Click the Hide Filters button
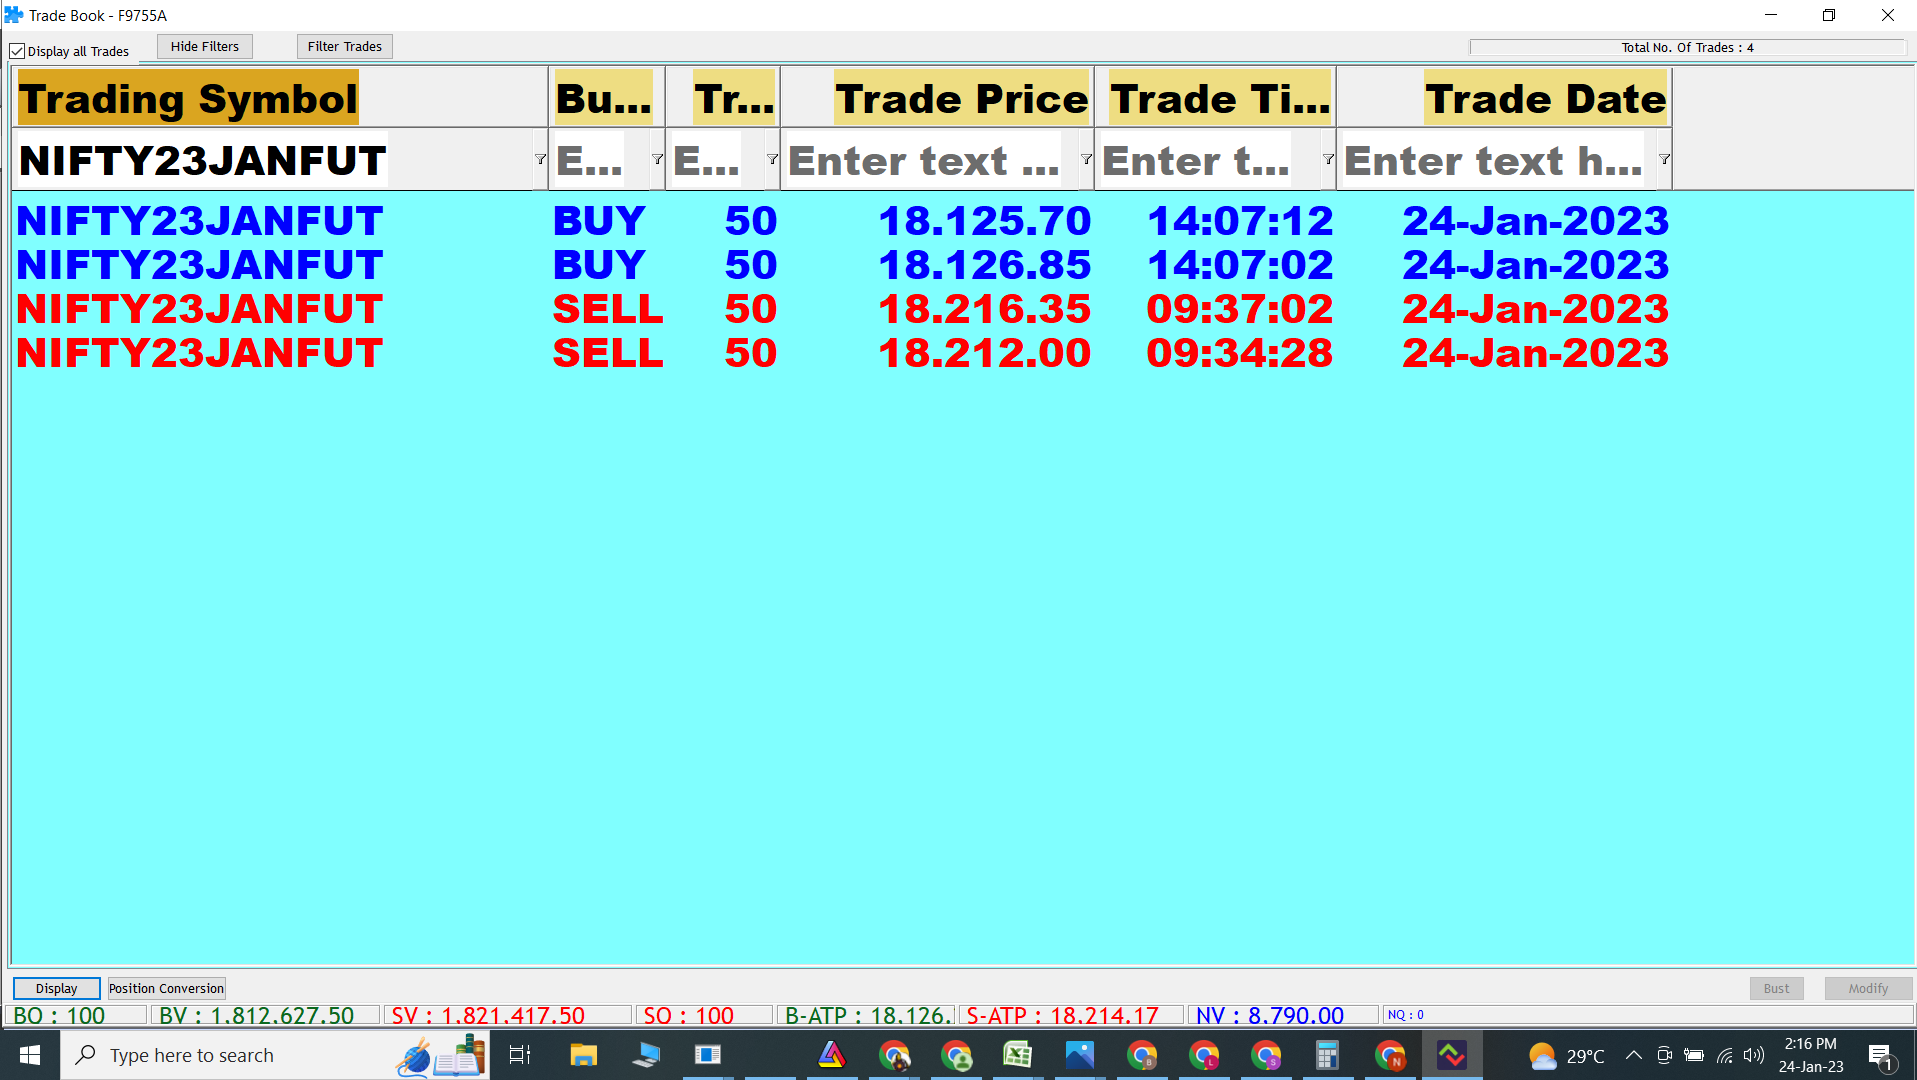 pyautogui.click(x=204, y=46)
